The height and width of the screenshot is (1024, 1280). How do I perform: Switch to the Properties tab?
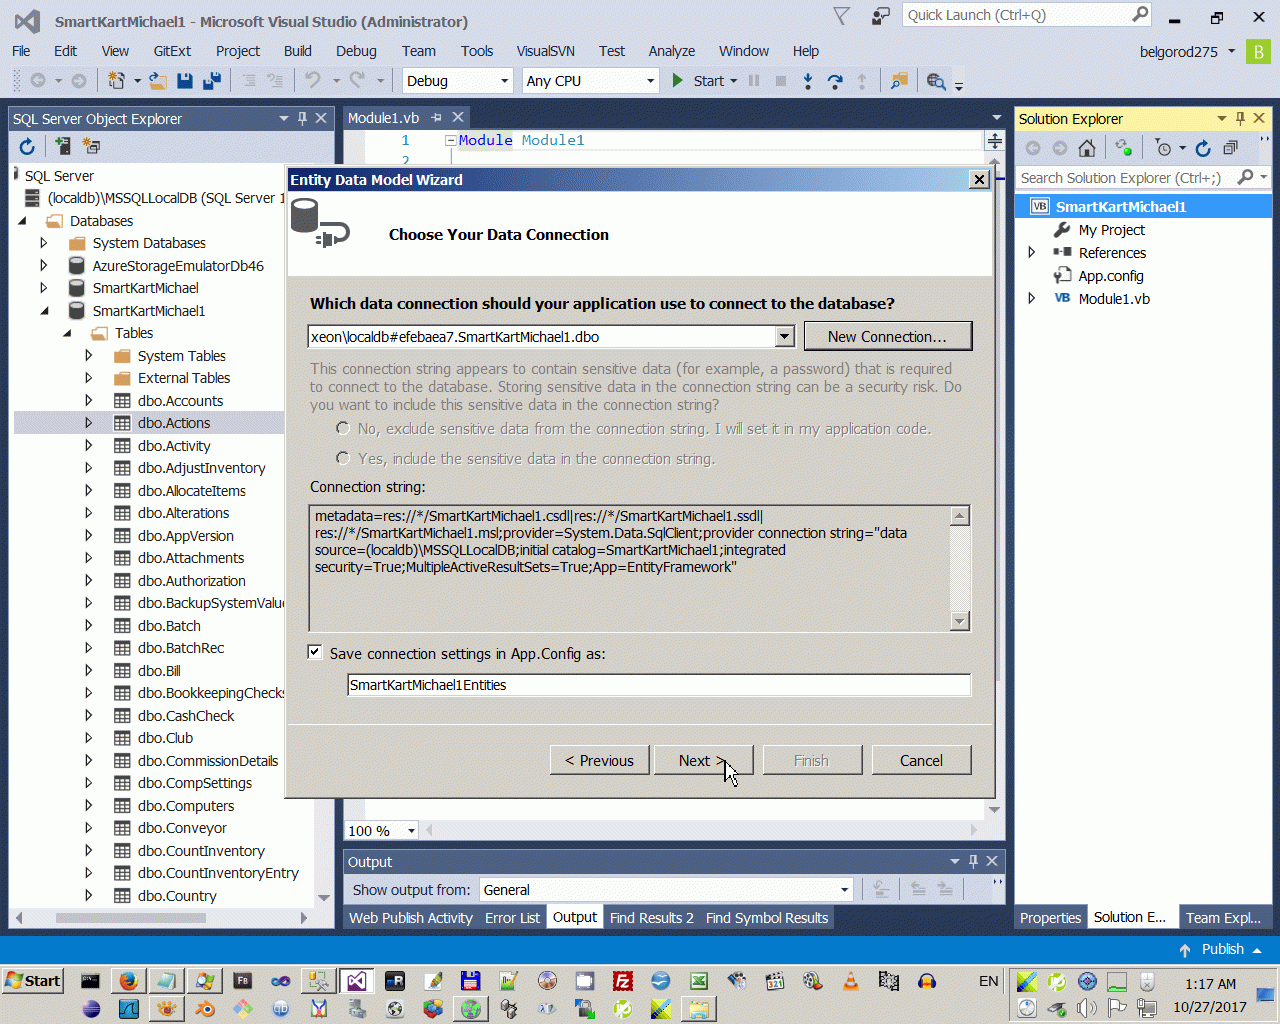(x=1050, y=918)
